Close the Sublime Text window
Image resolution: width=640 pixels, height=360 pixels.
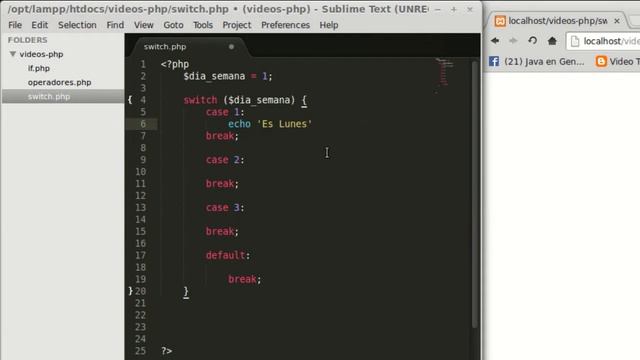470,9
